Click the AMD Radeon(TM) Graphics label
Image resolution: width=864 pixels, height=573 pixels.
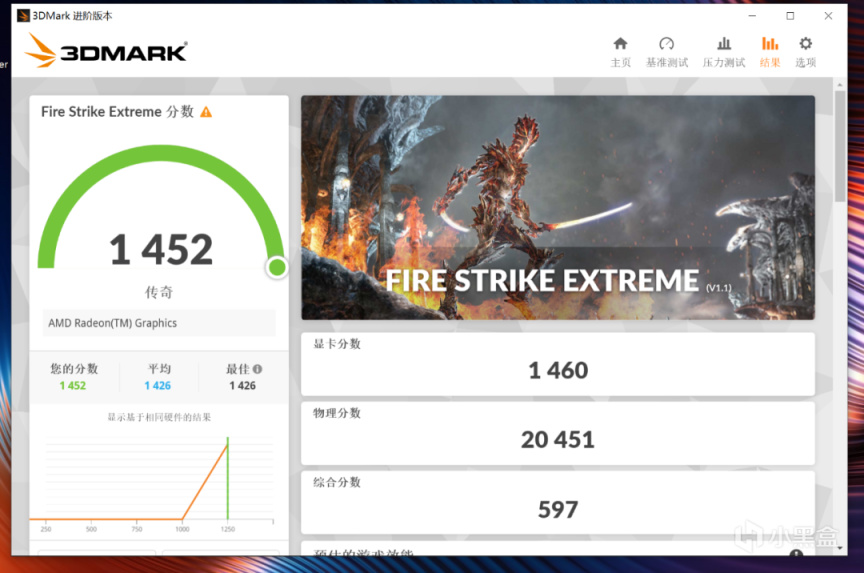coord(112,323)
